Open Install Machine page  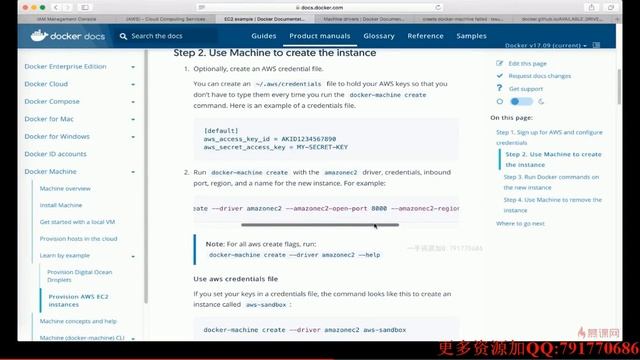pyautogui.click(x=61, y=205)
